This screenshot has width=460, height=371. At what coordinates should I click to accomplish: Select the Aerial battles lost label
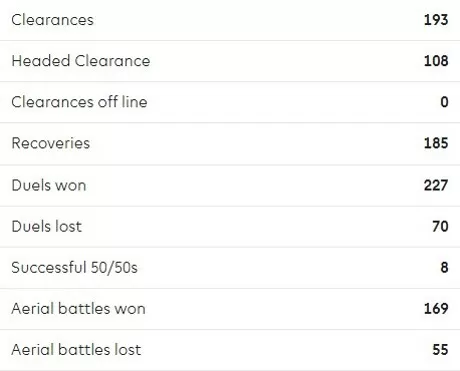pos(76,350)
